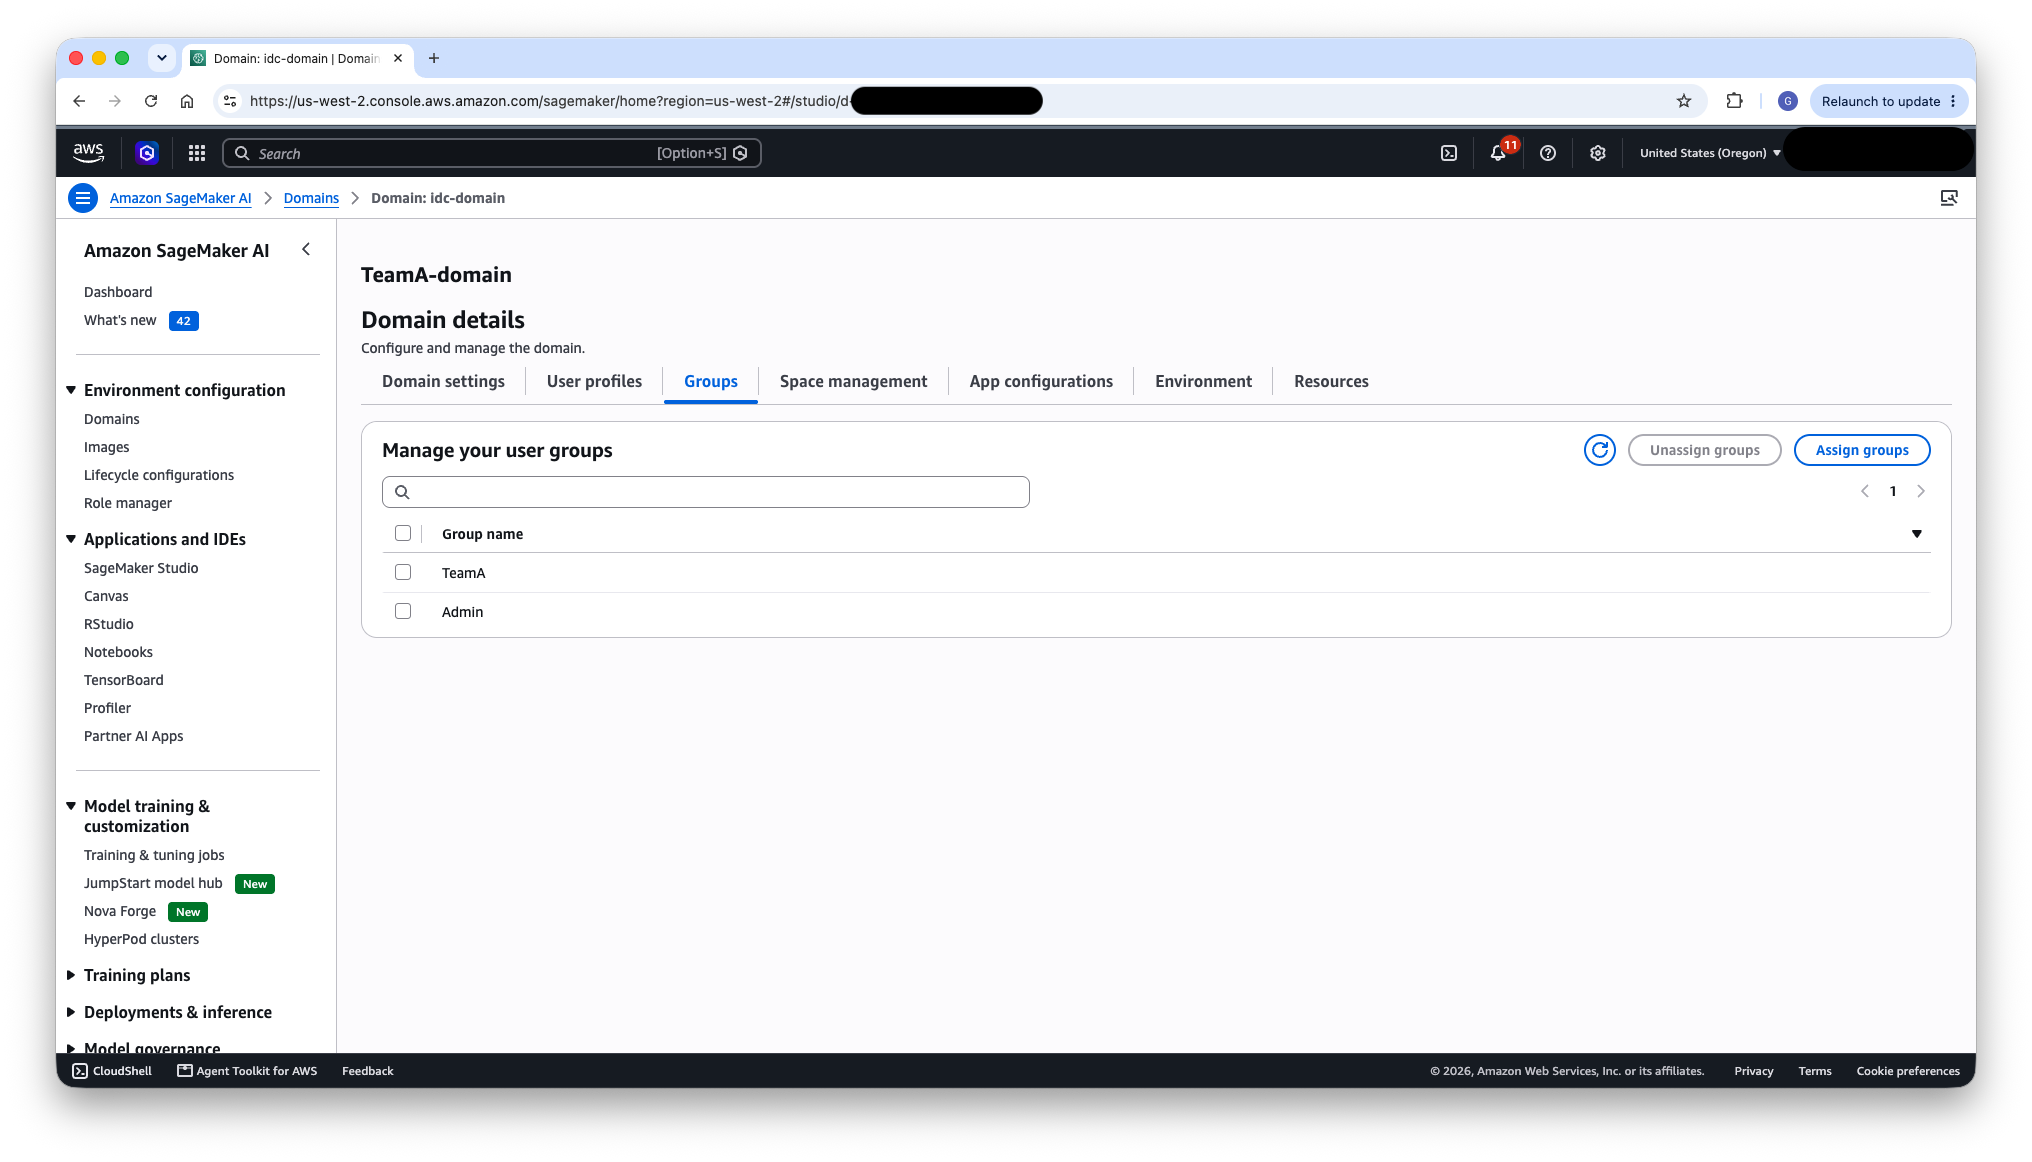
Task: Collapse Model training & customization section
Action: tap(71, 806)
